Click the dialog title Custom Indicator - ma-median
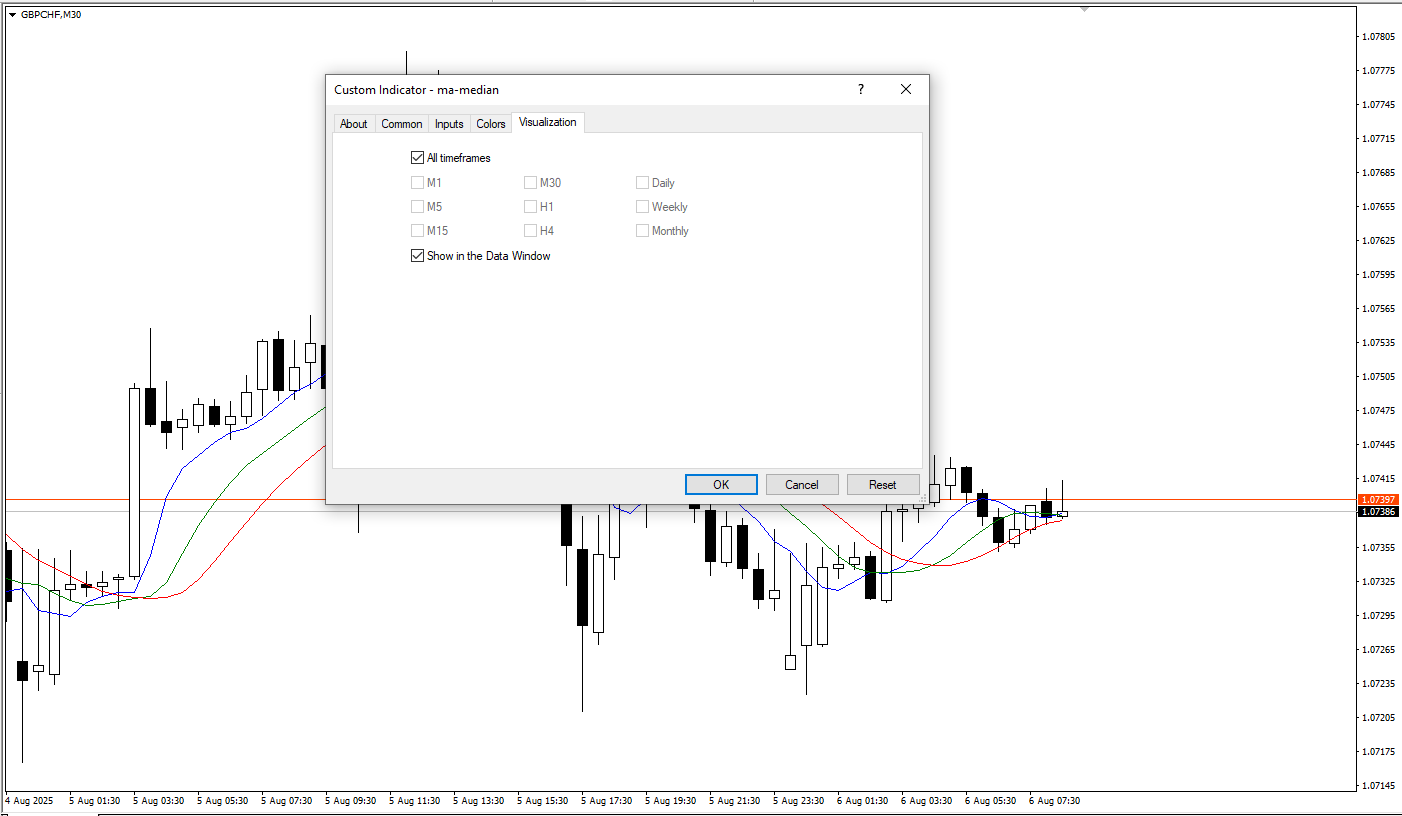Viewport: 1402px width, 816px height. (x=416, y=90)
